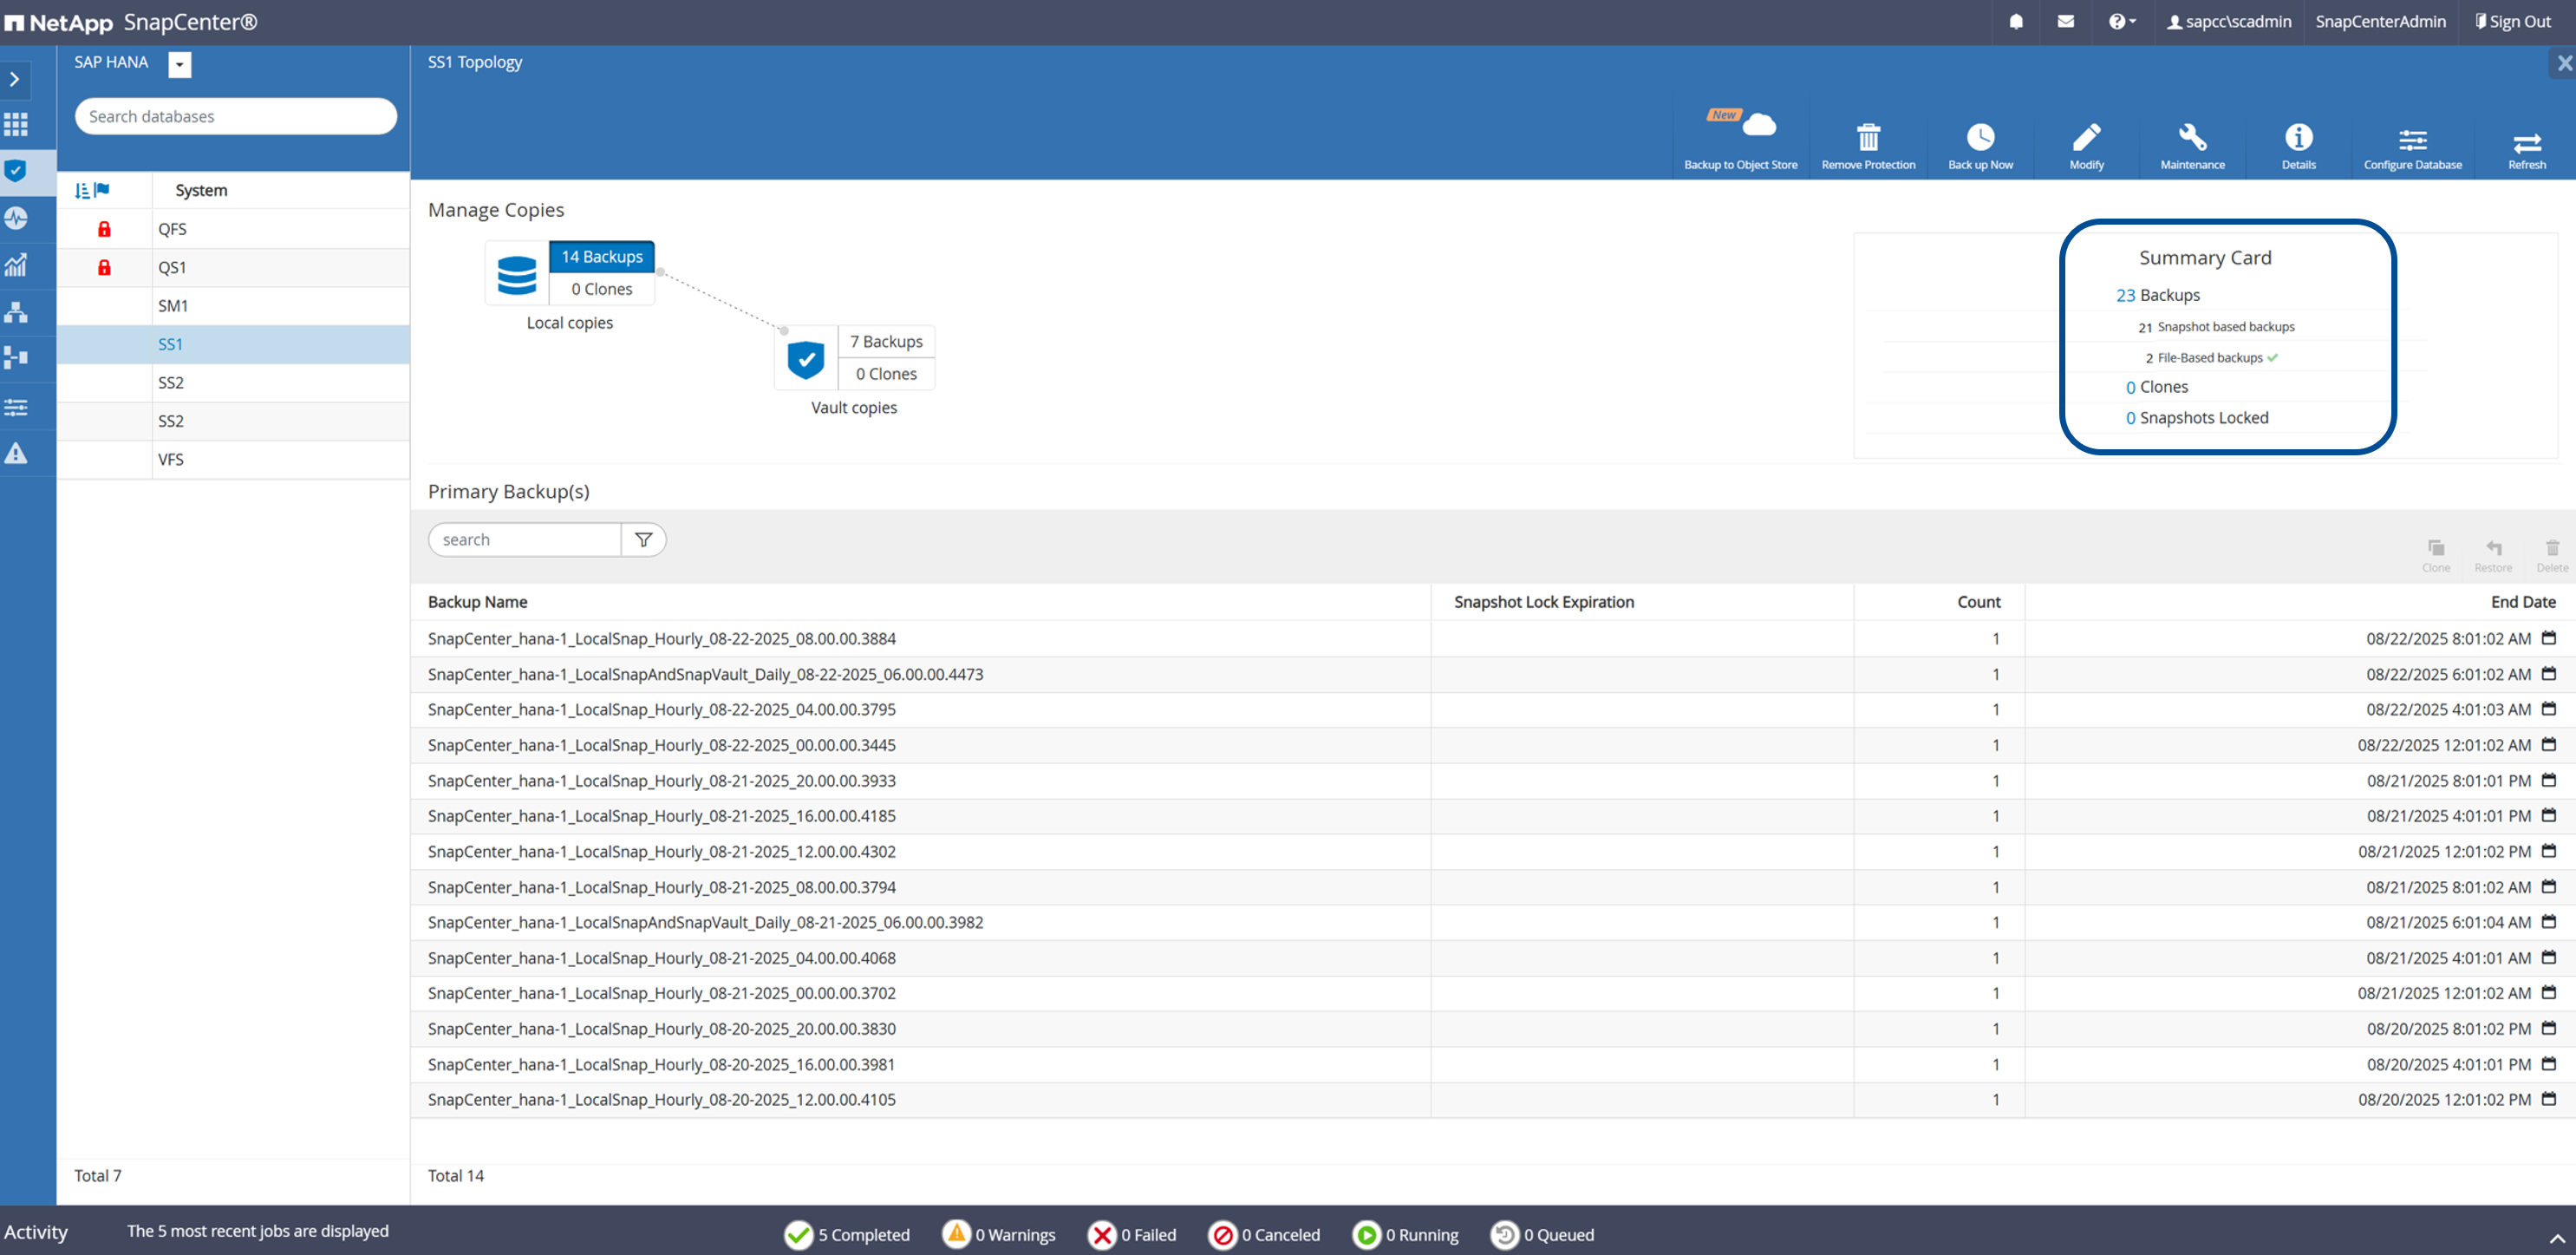Open the Modify pencil icon
Viewport: 2576px width, 1255px height.
coord(2085,138)
